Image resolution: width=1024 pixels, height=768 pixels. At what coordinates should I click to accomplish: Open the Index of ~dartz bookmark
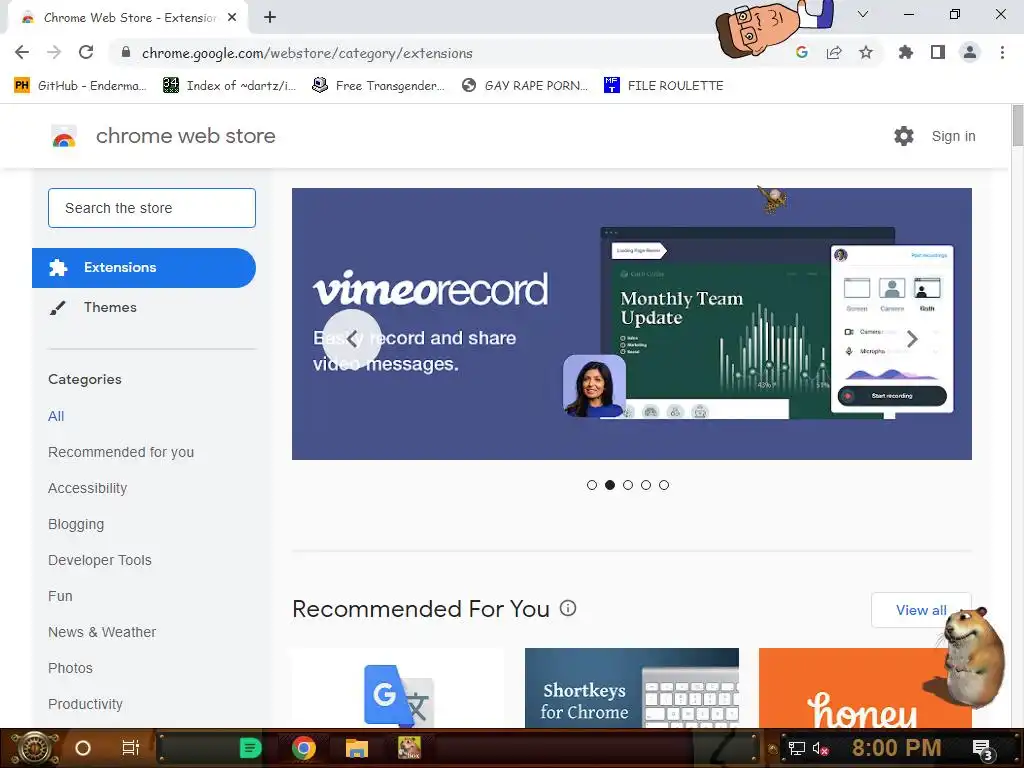tap(230, 86)
